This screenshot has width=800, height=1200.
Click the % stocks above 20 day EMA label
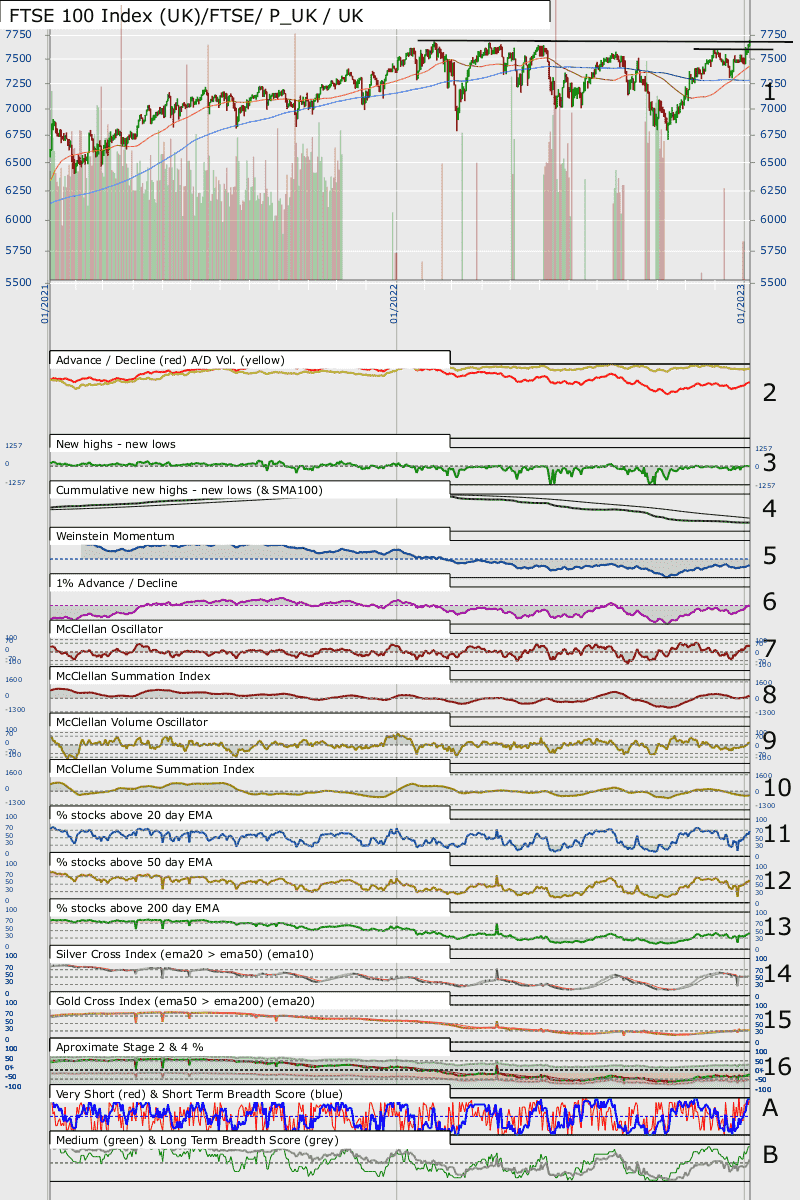134,815
